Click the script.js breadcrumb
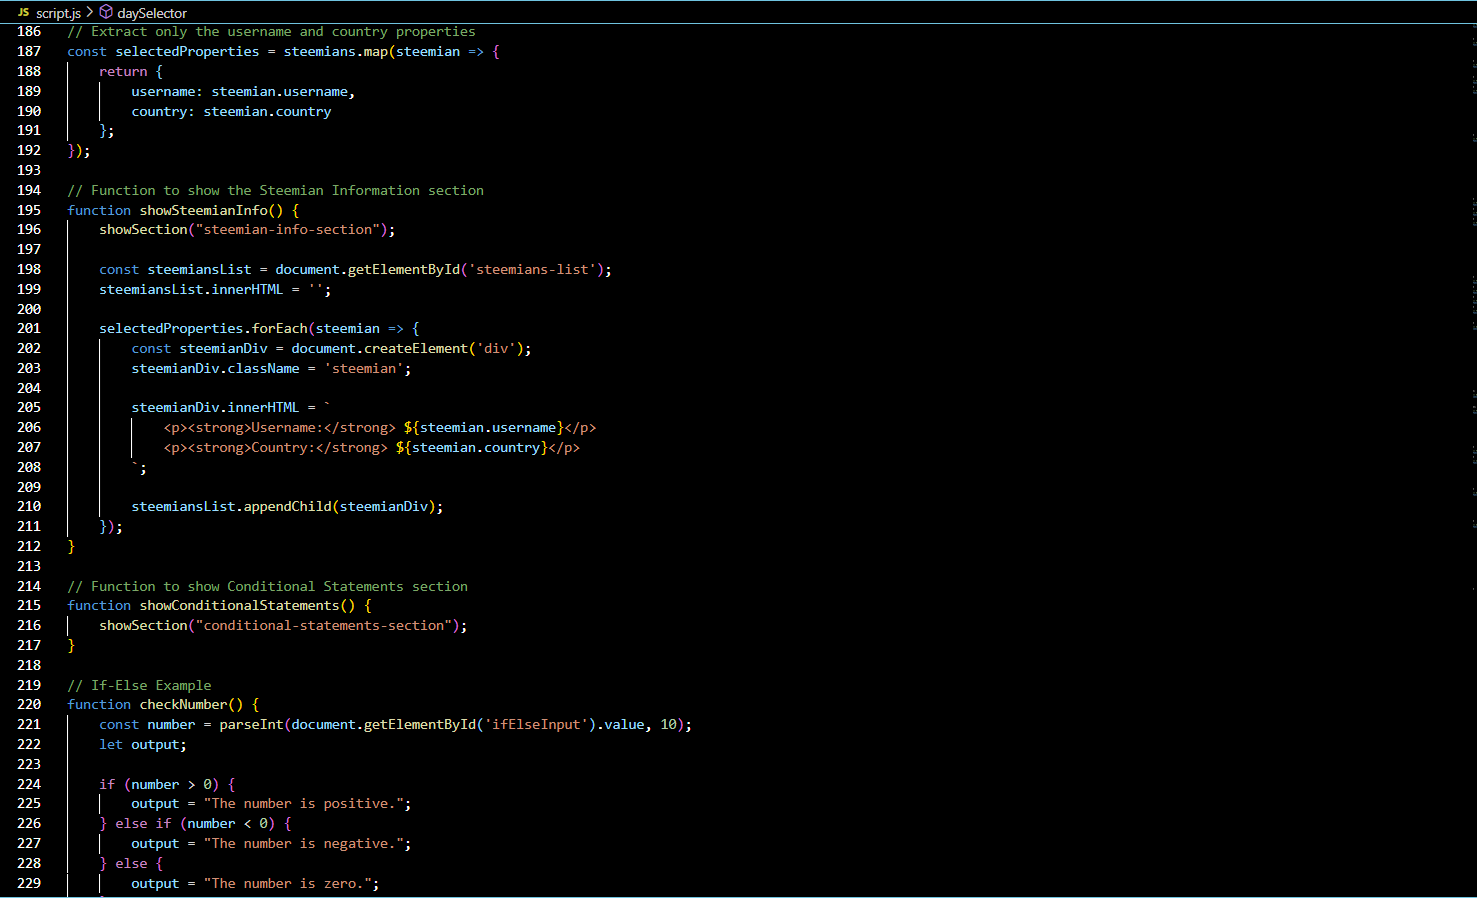 [x=58, y=13]
